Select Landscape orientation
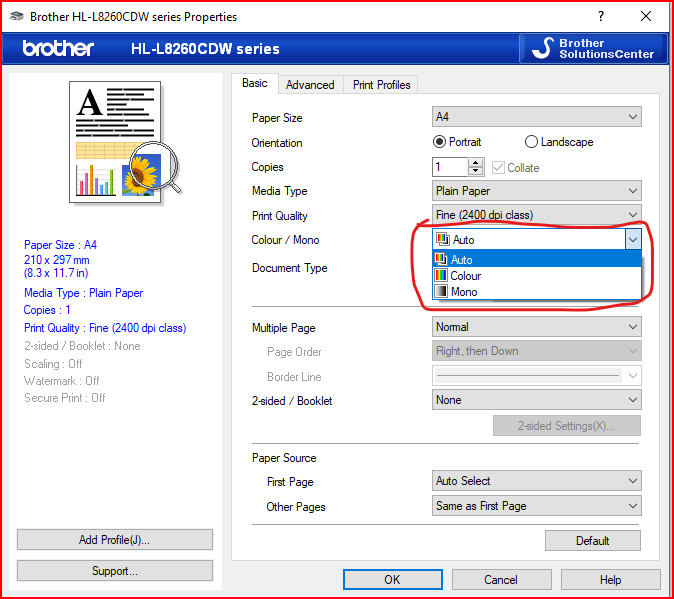The image size is (674, 599). coord(559,142)
